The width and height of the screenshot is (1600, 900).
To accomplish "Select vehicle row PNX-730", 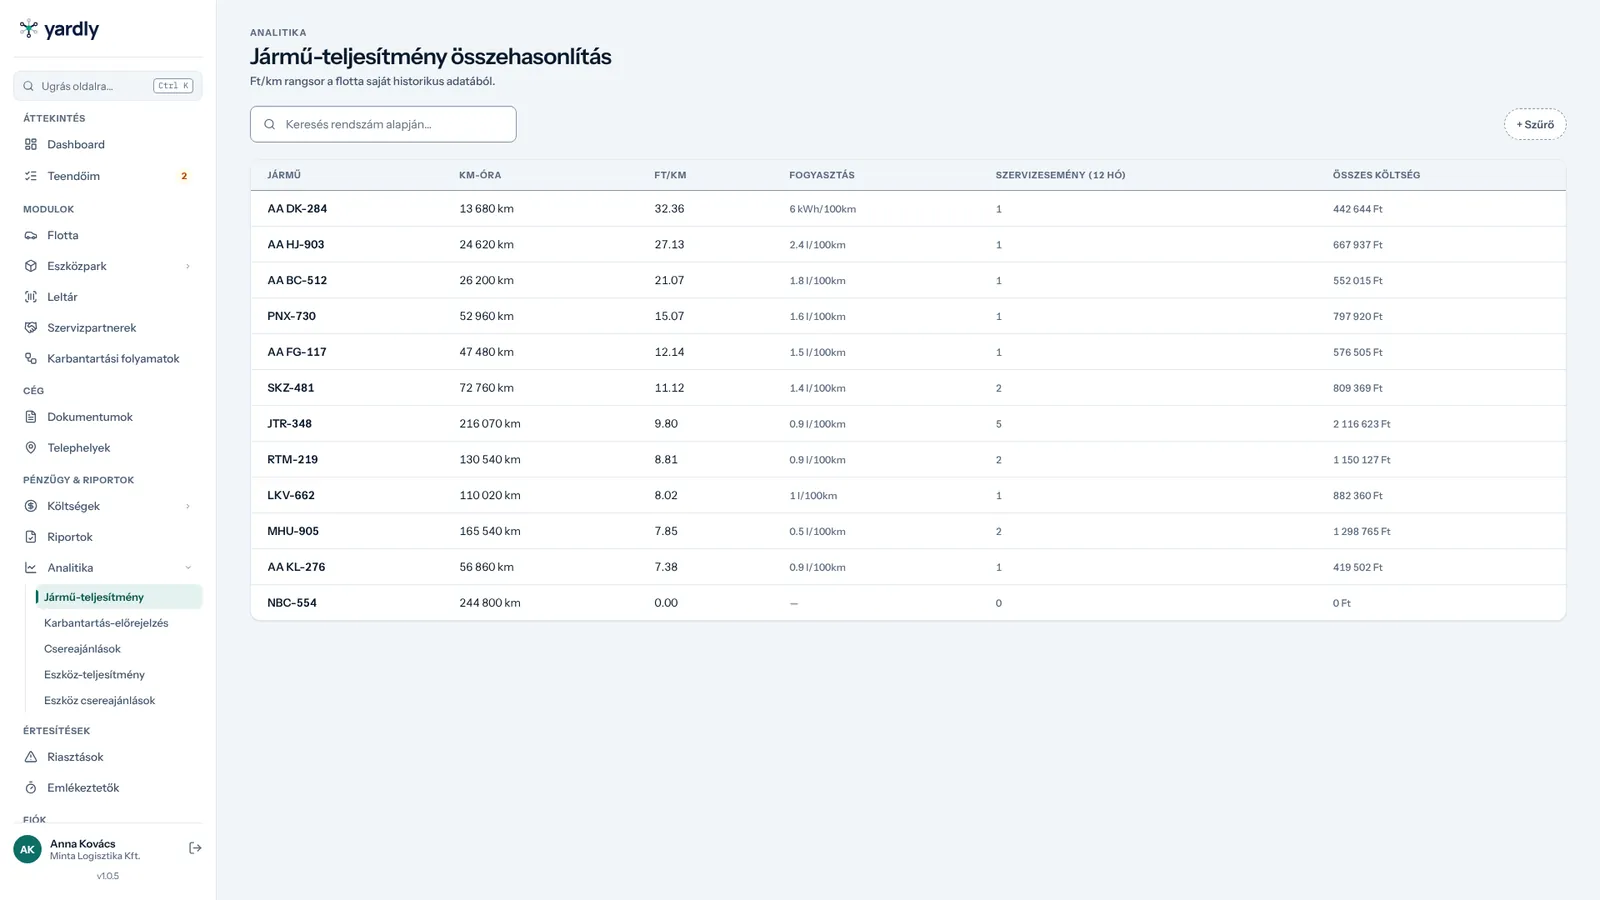I will (x=908, y=316).
